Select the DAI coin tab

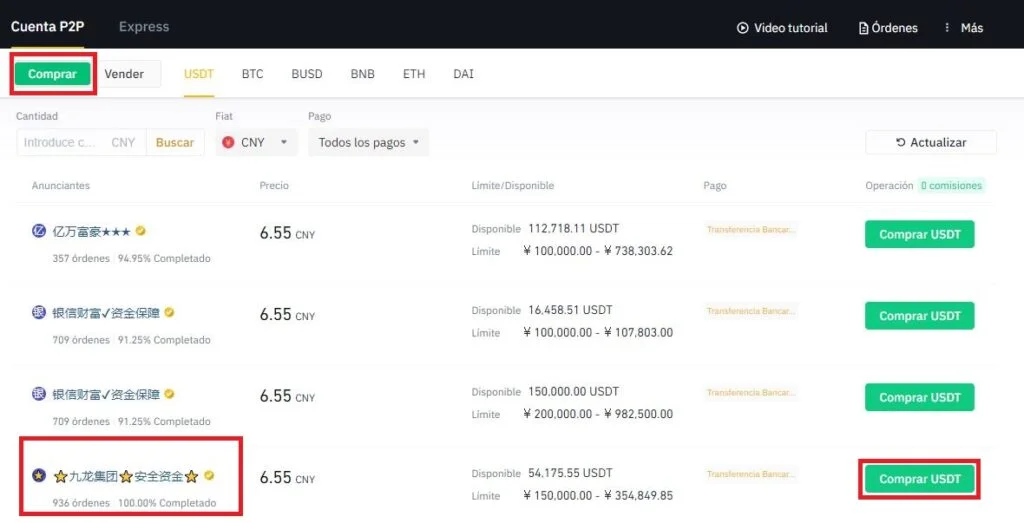463,74
